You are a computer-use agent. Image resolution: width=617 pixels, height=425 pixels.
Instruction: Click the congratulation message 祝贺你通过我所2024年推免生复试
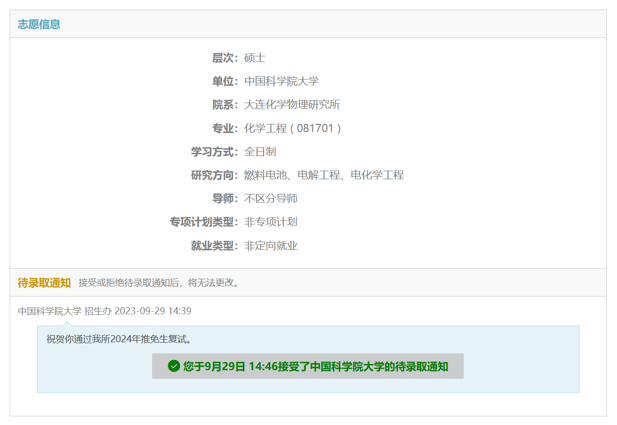click(x=119, y=339)
